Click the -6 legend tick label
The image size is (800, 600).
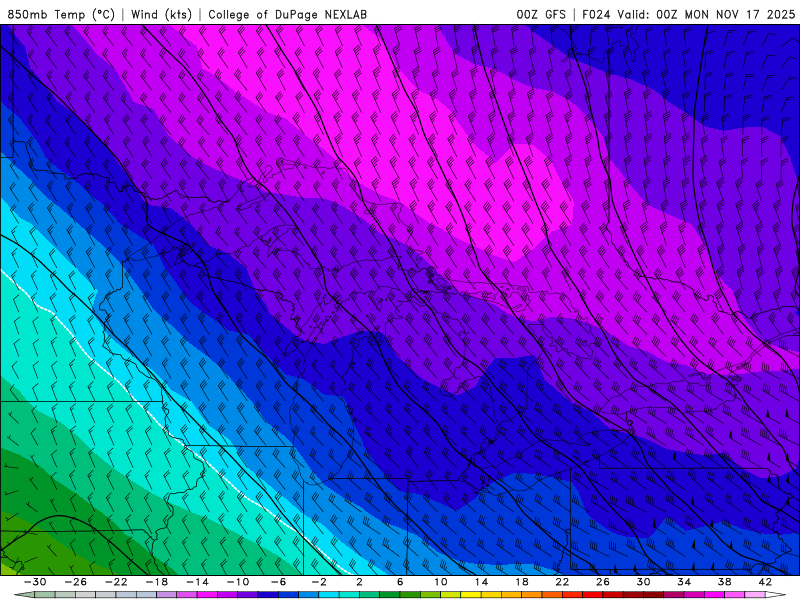pyautogui.click(x=278, y=582)
